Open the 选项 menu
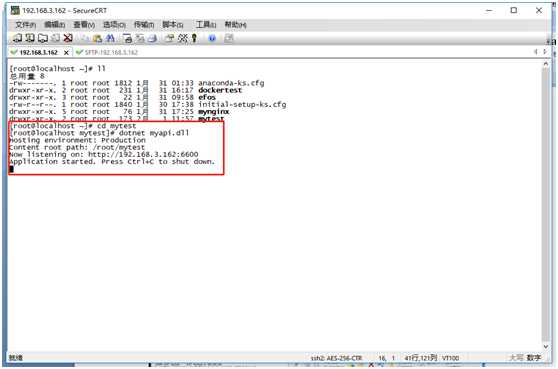The width and height of the screenshot is (558, 369). pyautogui.click(x=114, y=25)
